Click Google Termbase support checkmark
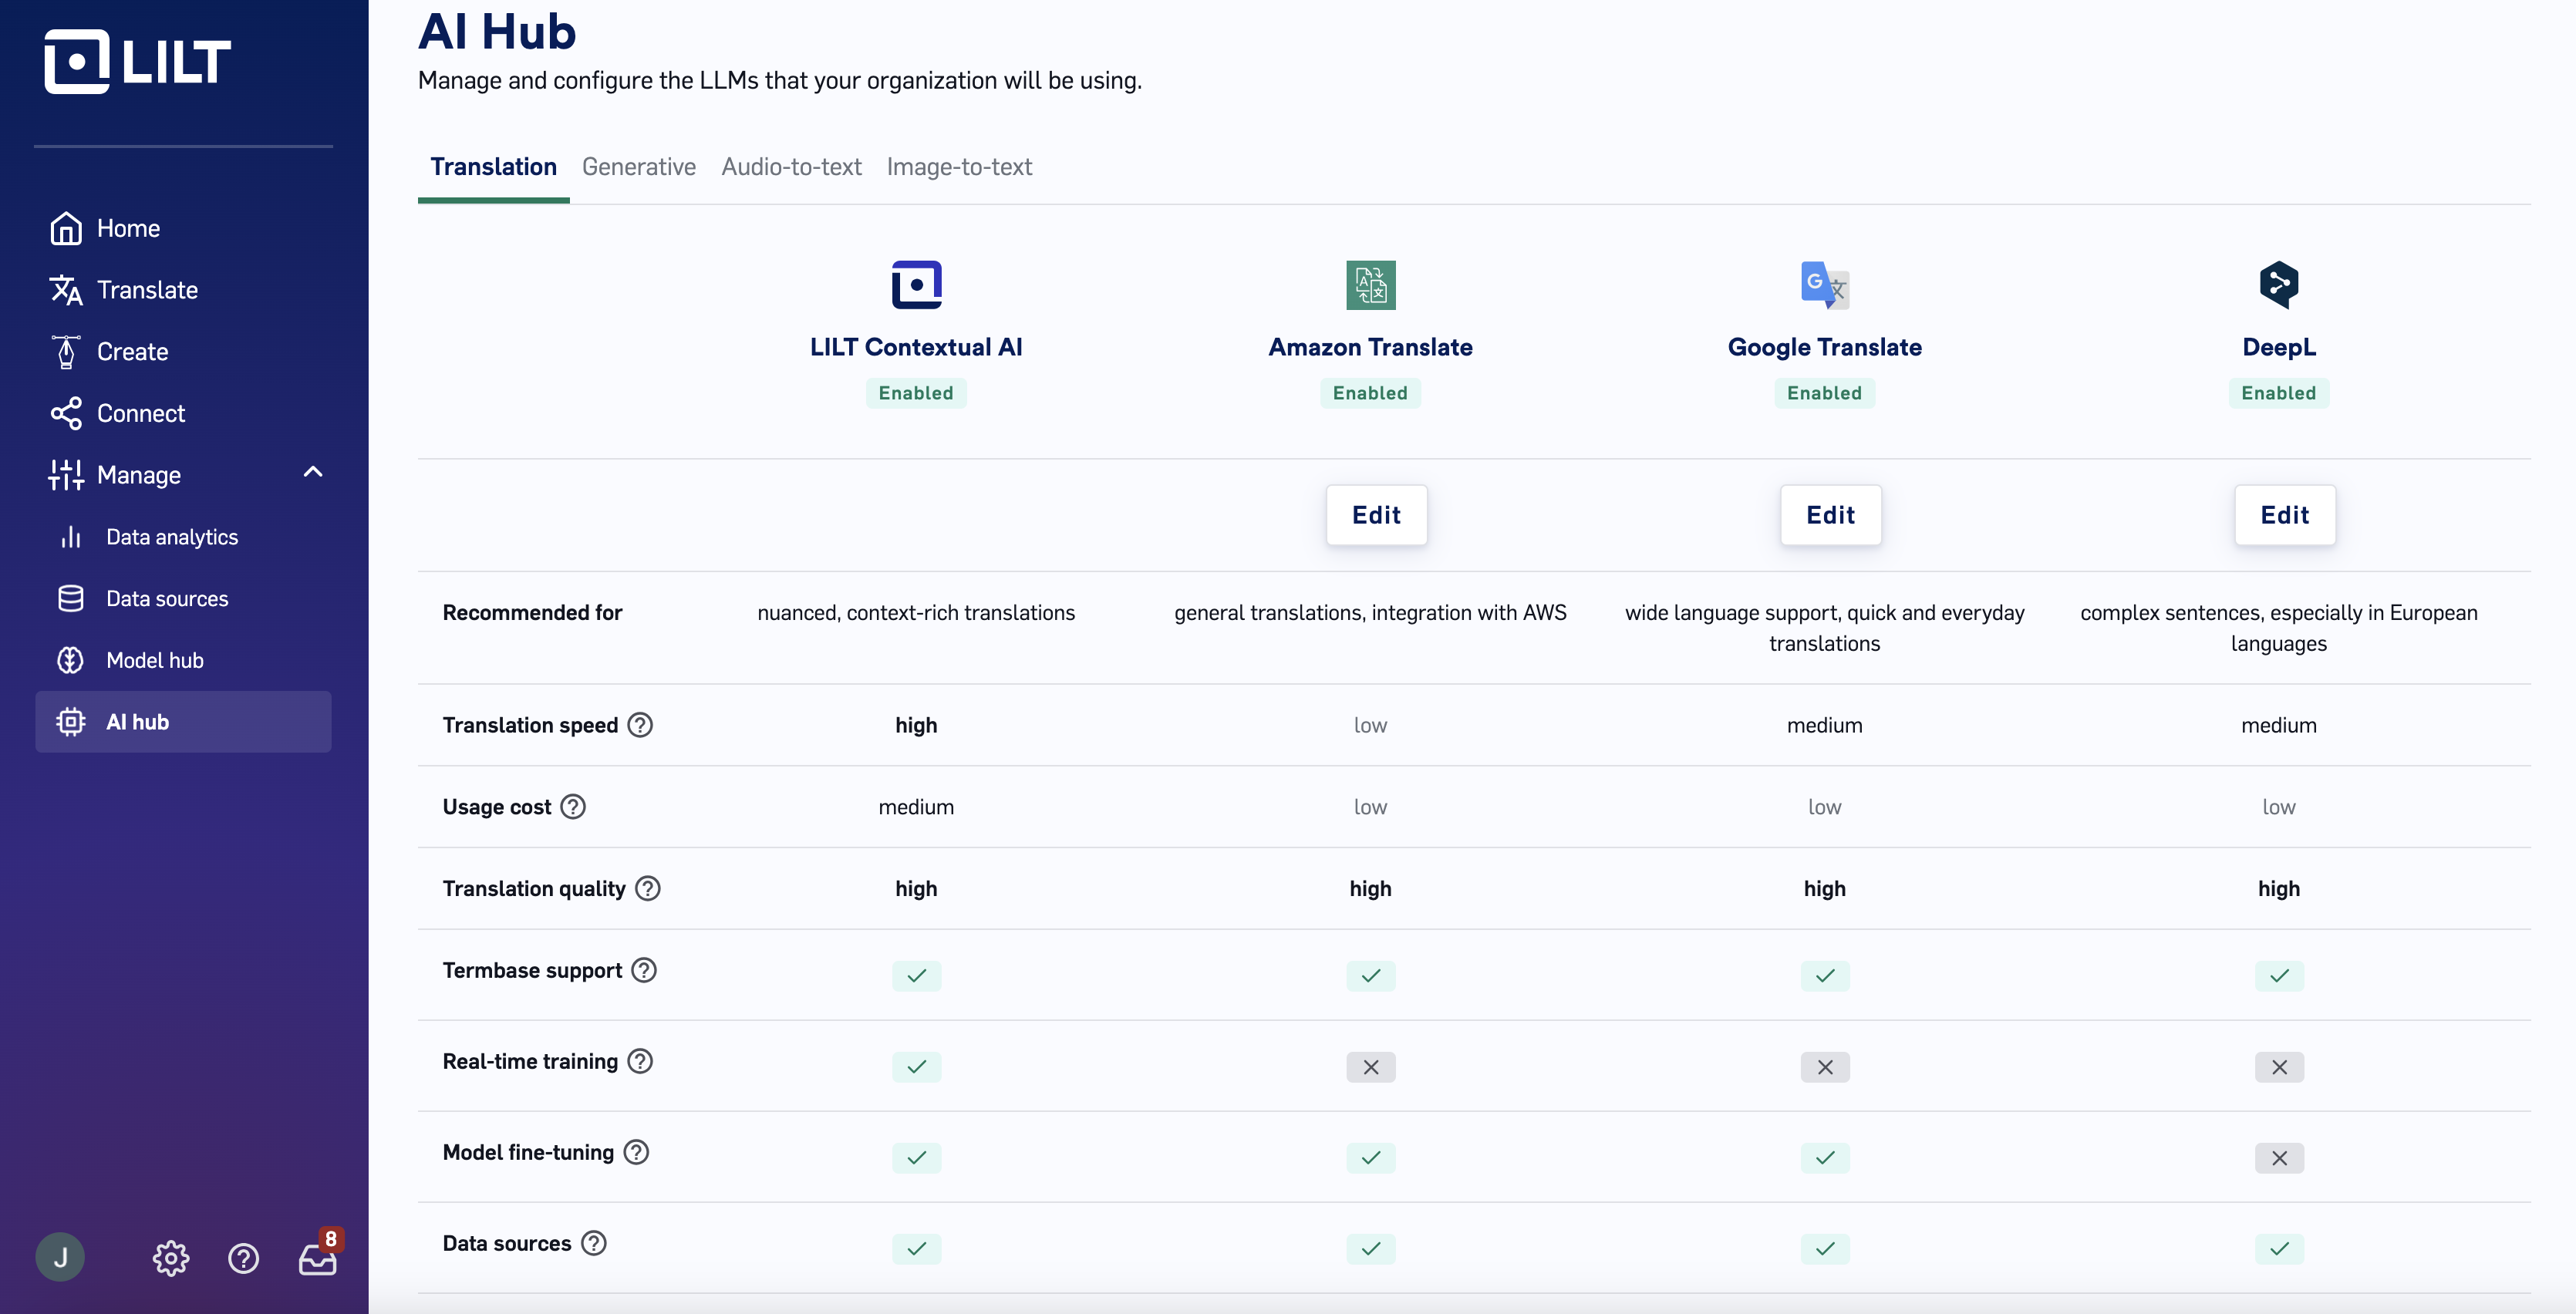 pos(1825,976)
